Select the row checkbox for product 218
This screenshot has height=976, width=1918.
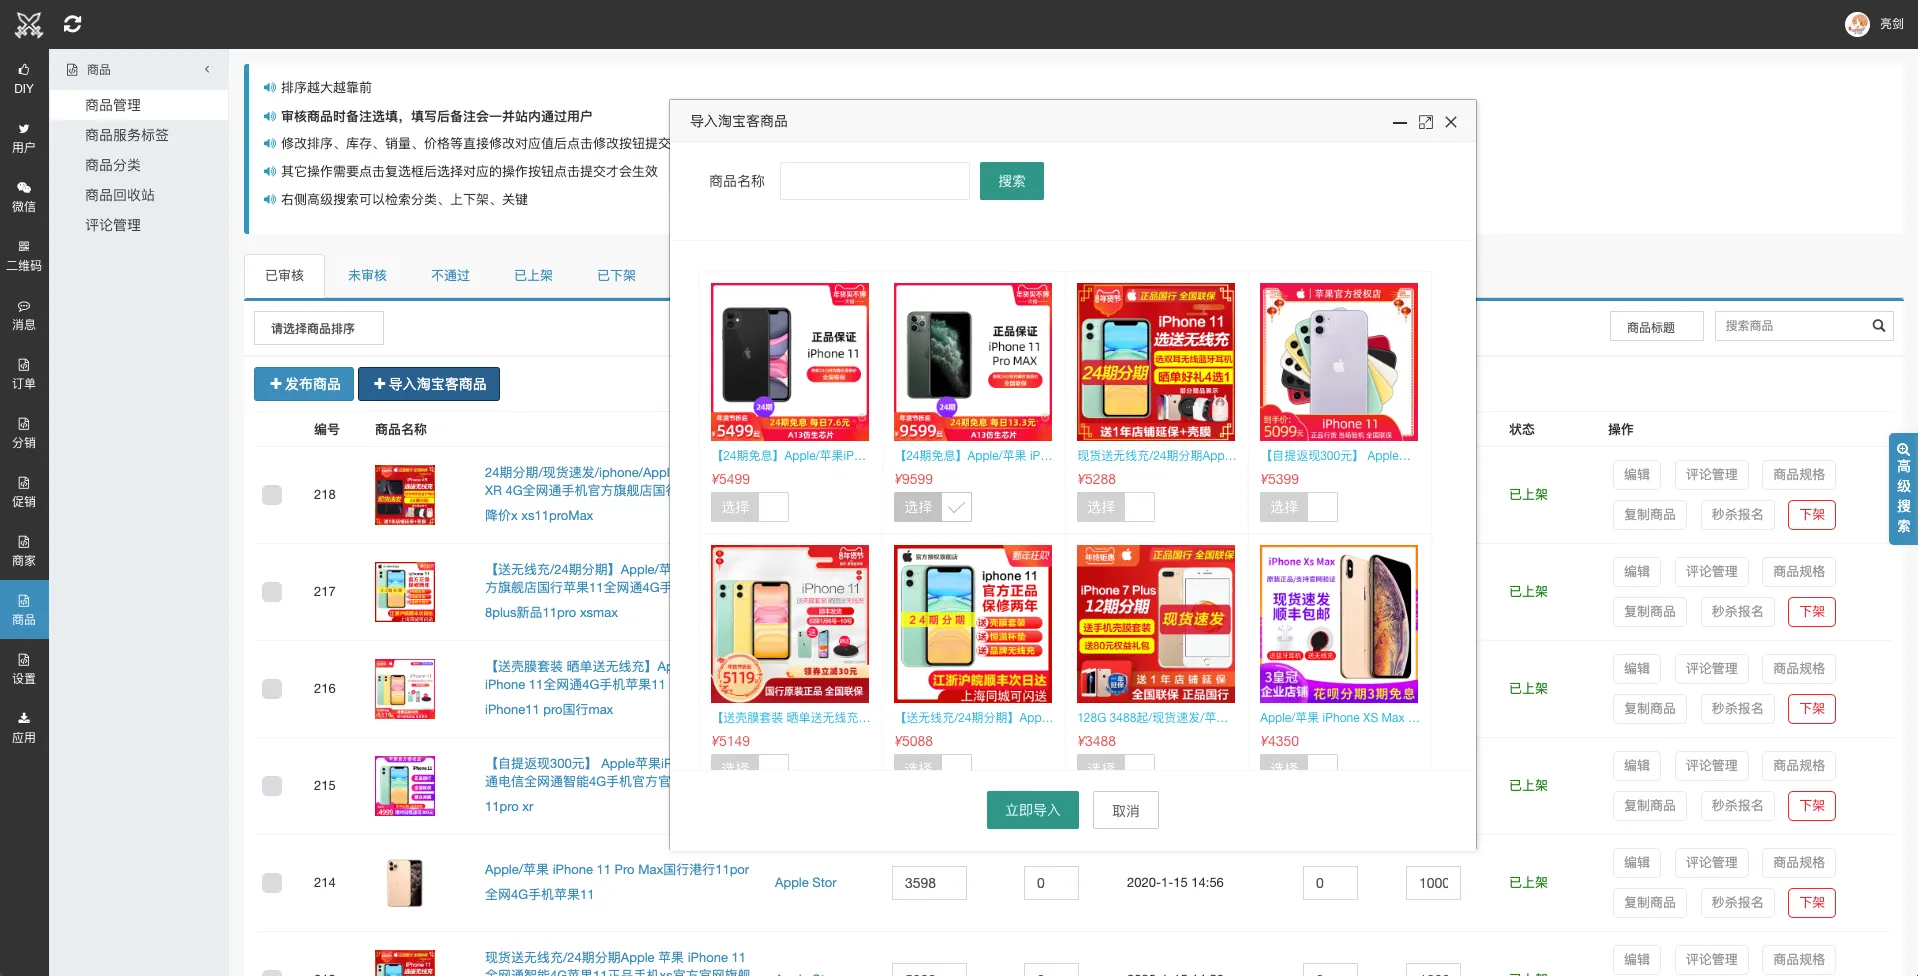[272, 495]
